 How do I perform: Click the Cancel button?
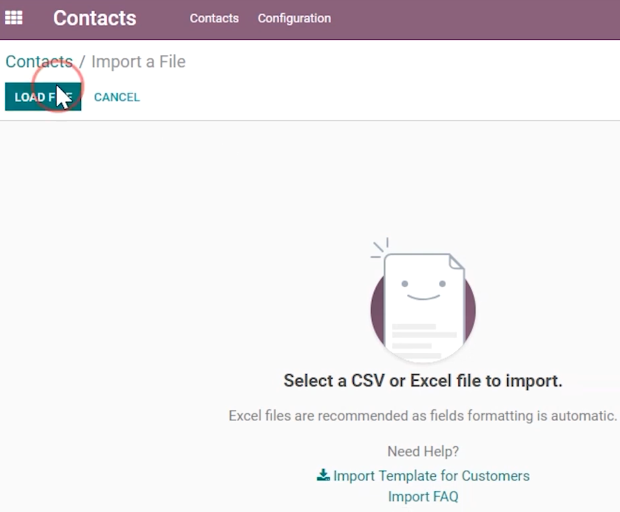coord(117,97)
